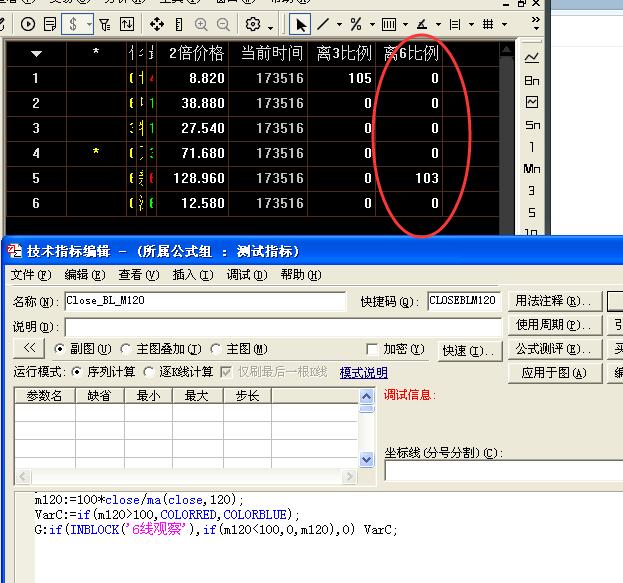The height and width of the screenshot is (583, 623).
Task: Click the 名称 input field
Action: pos(205,301)
